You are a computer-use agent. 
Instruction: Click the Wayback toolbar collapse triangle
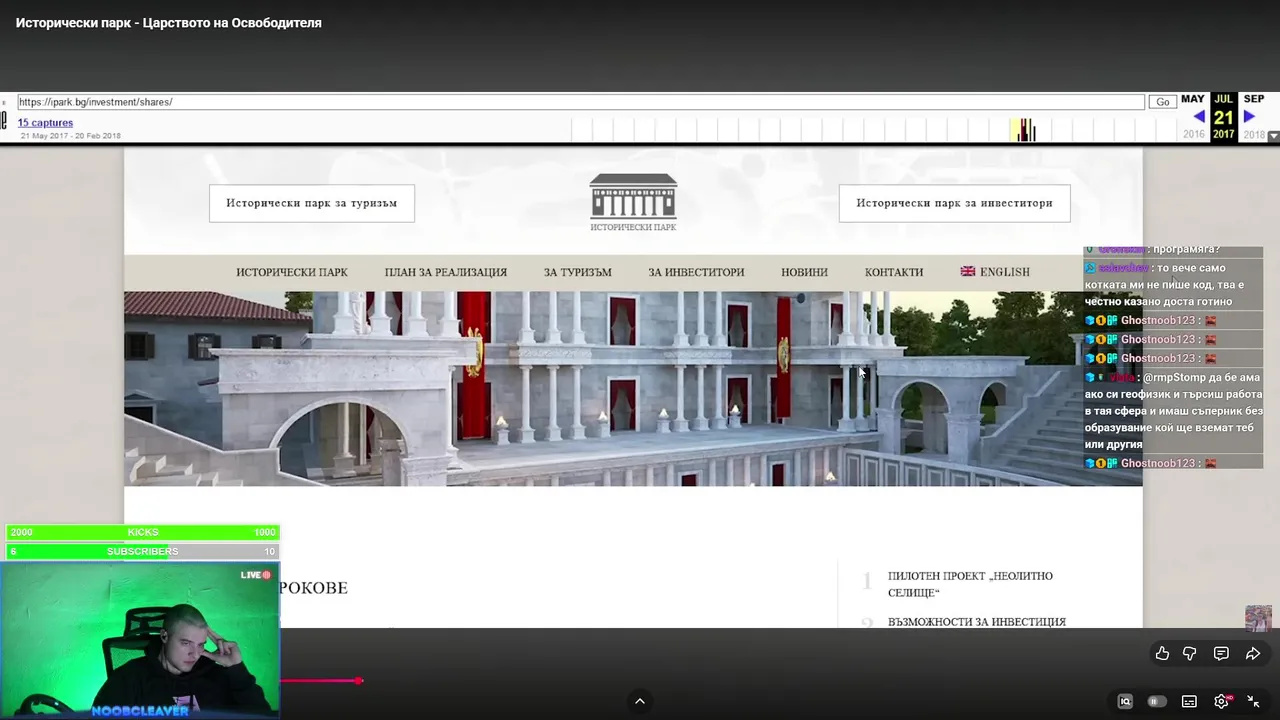(x=1273, y=136)
